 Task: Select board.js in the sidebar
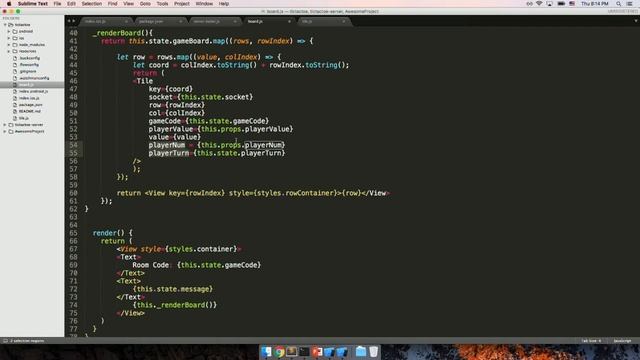[x=32, y=84]
